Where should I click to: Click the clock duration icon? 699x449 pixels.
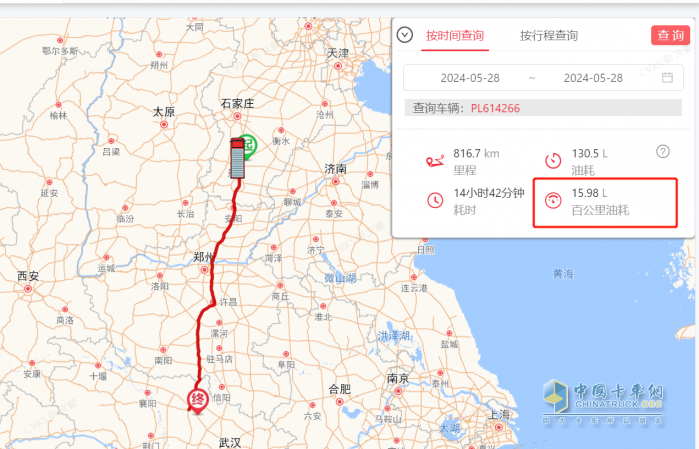pyautogui.click(x=435, y=200)
